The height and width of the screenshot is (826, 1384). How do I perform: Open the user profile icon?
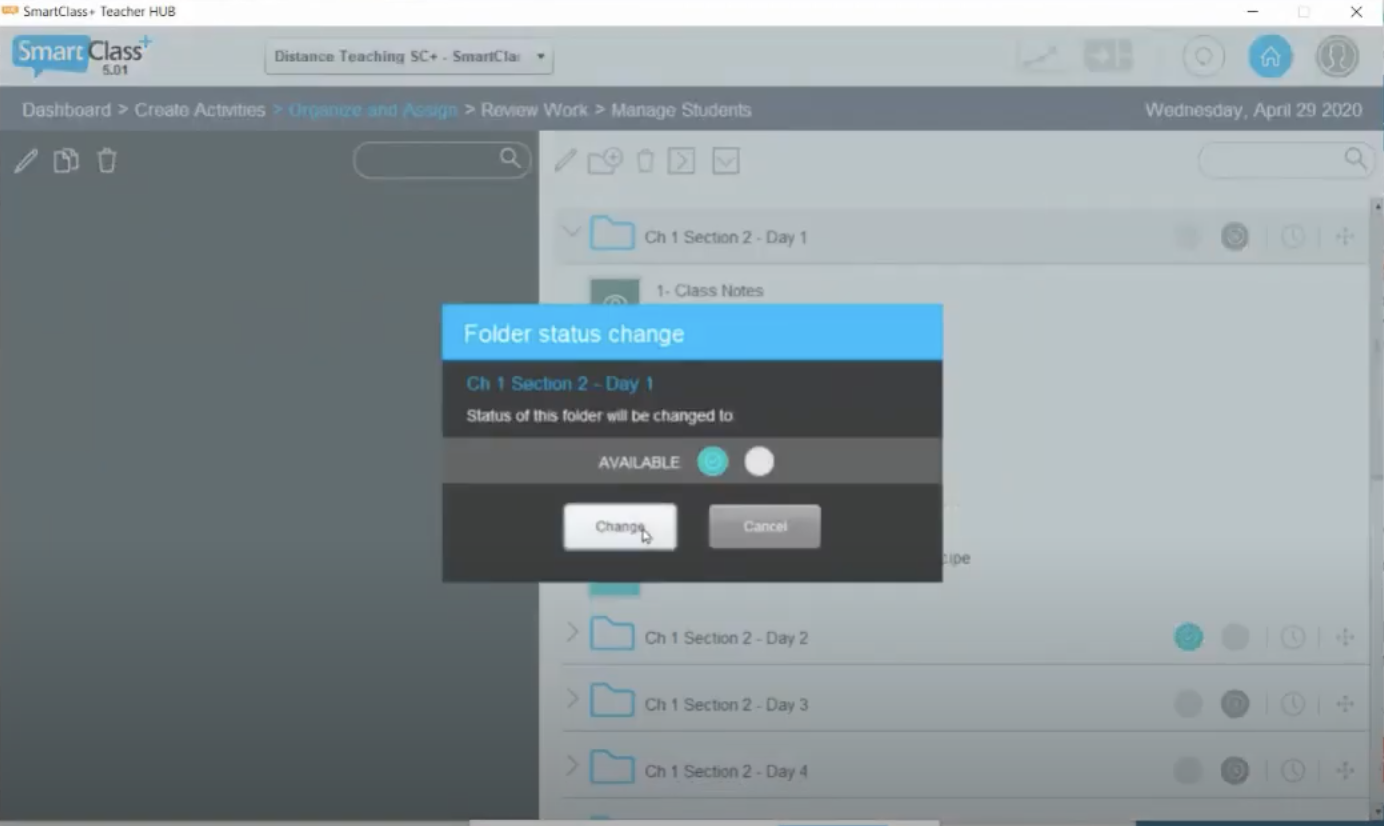coord(1336,56)
